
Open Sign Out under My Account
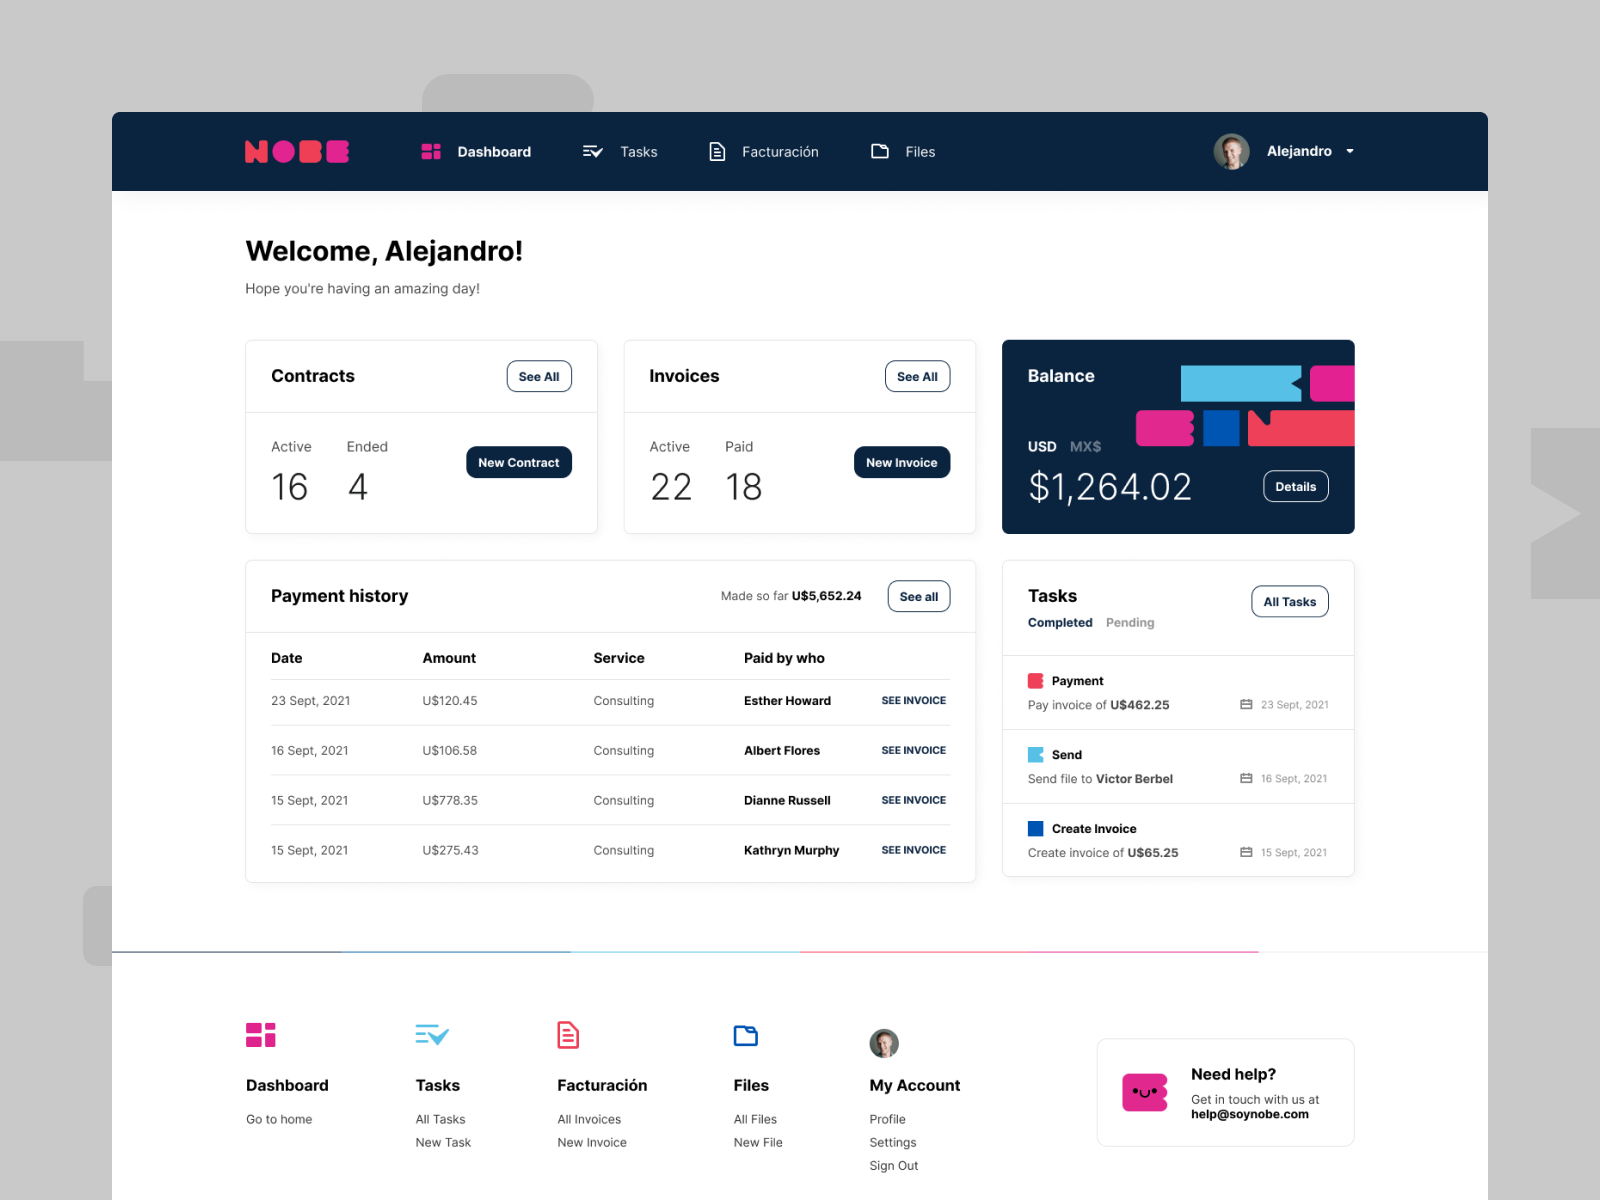click(894, 1165)
